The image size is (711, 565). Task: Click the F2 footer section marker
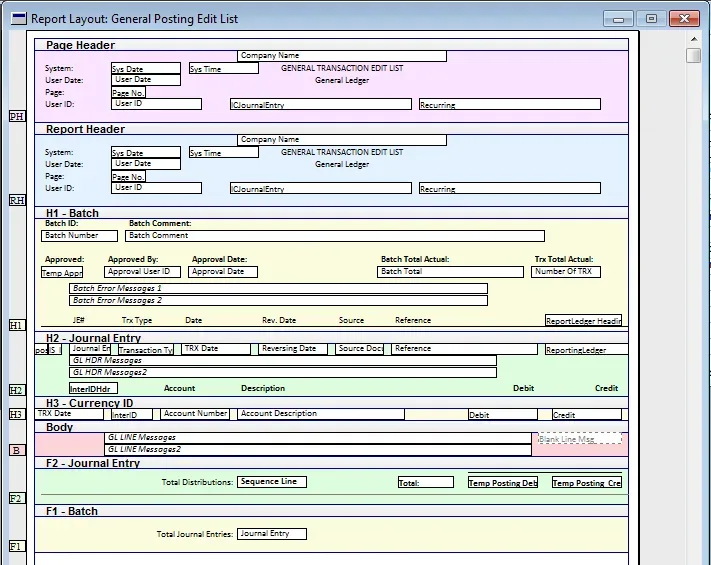coord(16,498)
